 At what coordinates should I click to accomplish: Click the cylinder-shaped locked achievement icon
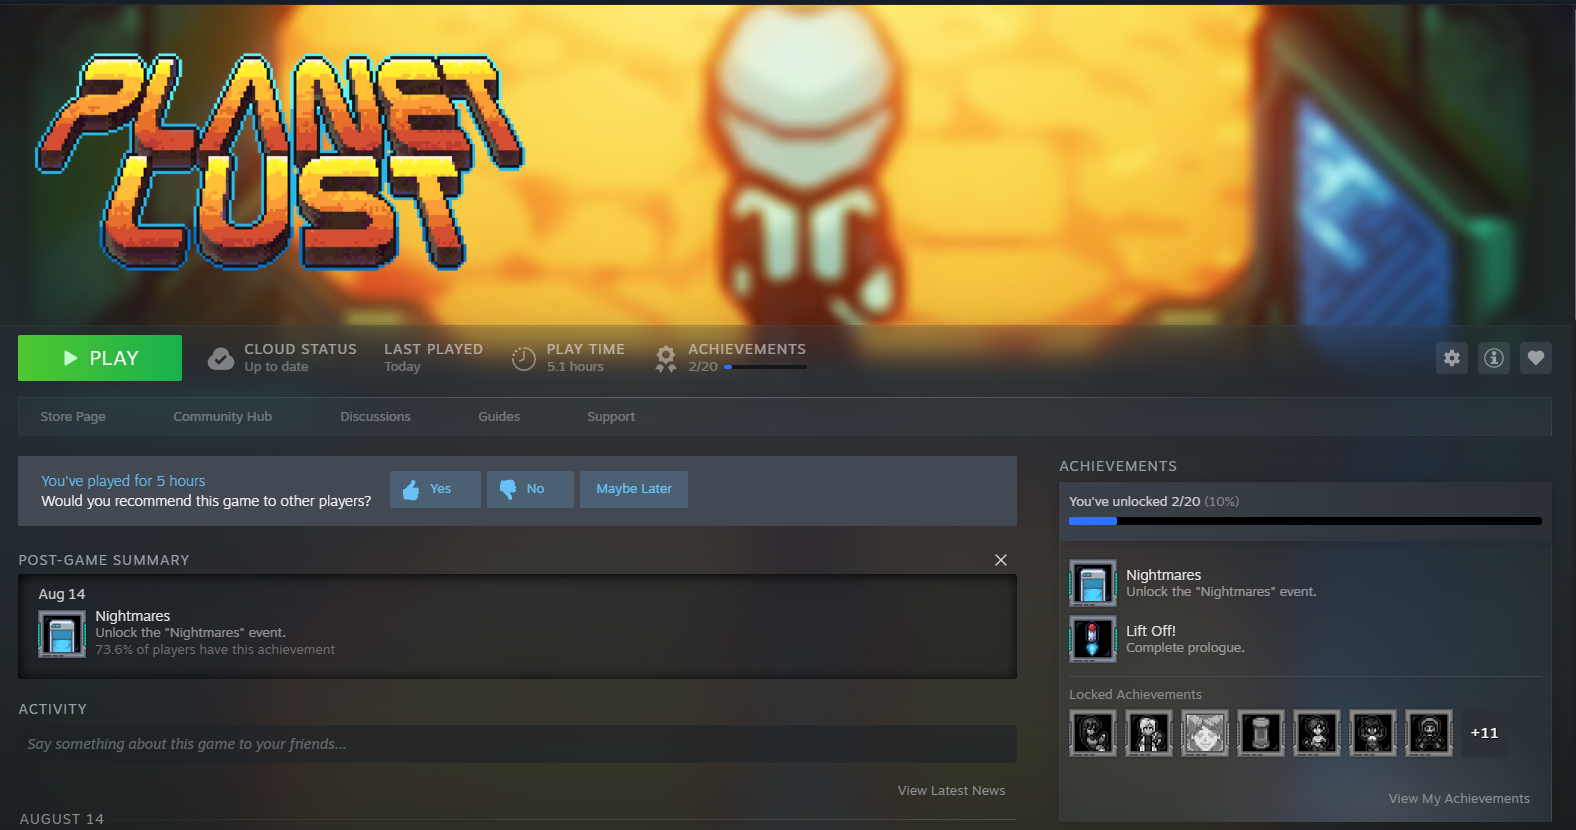pyautogui.click(x=1261, y=733)
